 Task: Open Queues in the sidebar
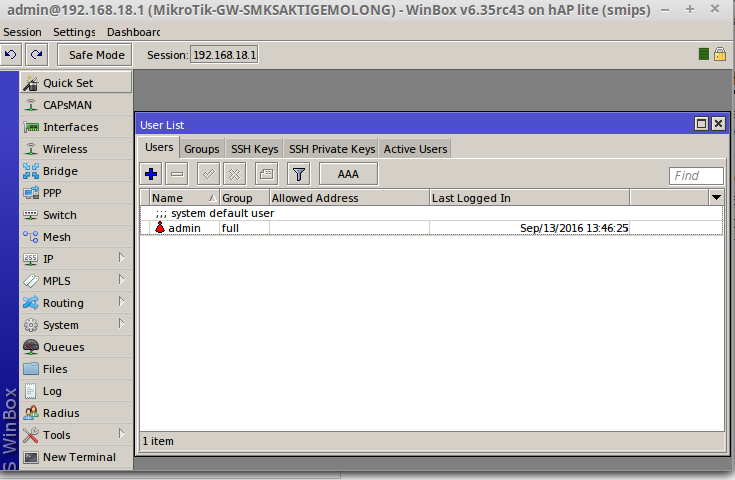(76, 347)
